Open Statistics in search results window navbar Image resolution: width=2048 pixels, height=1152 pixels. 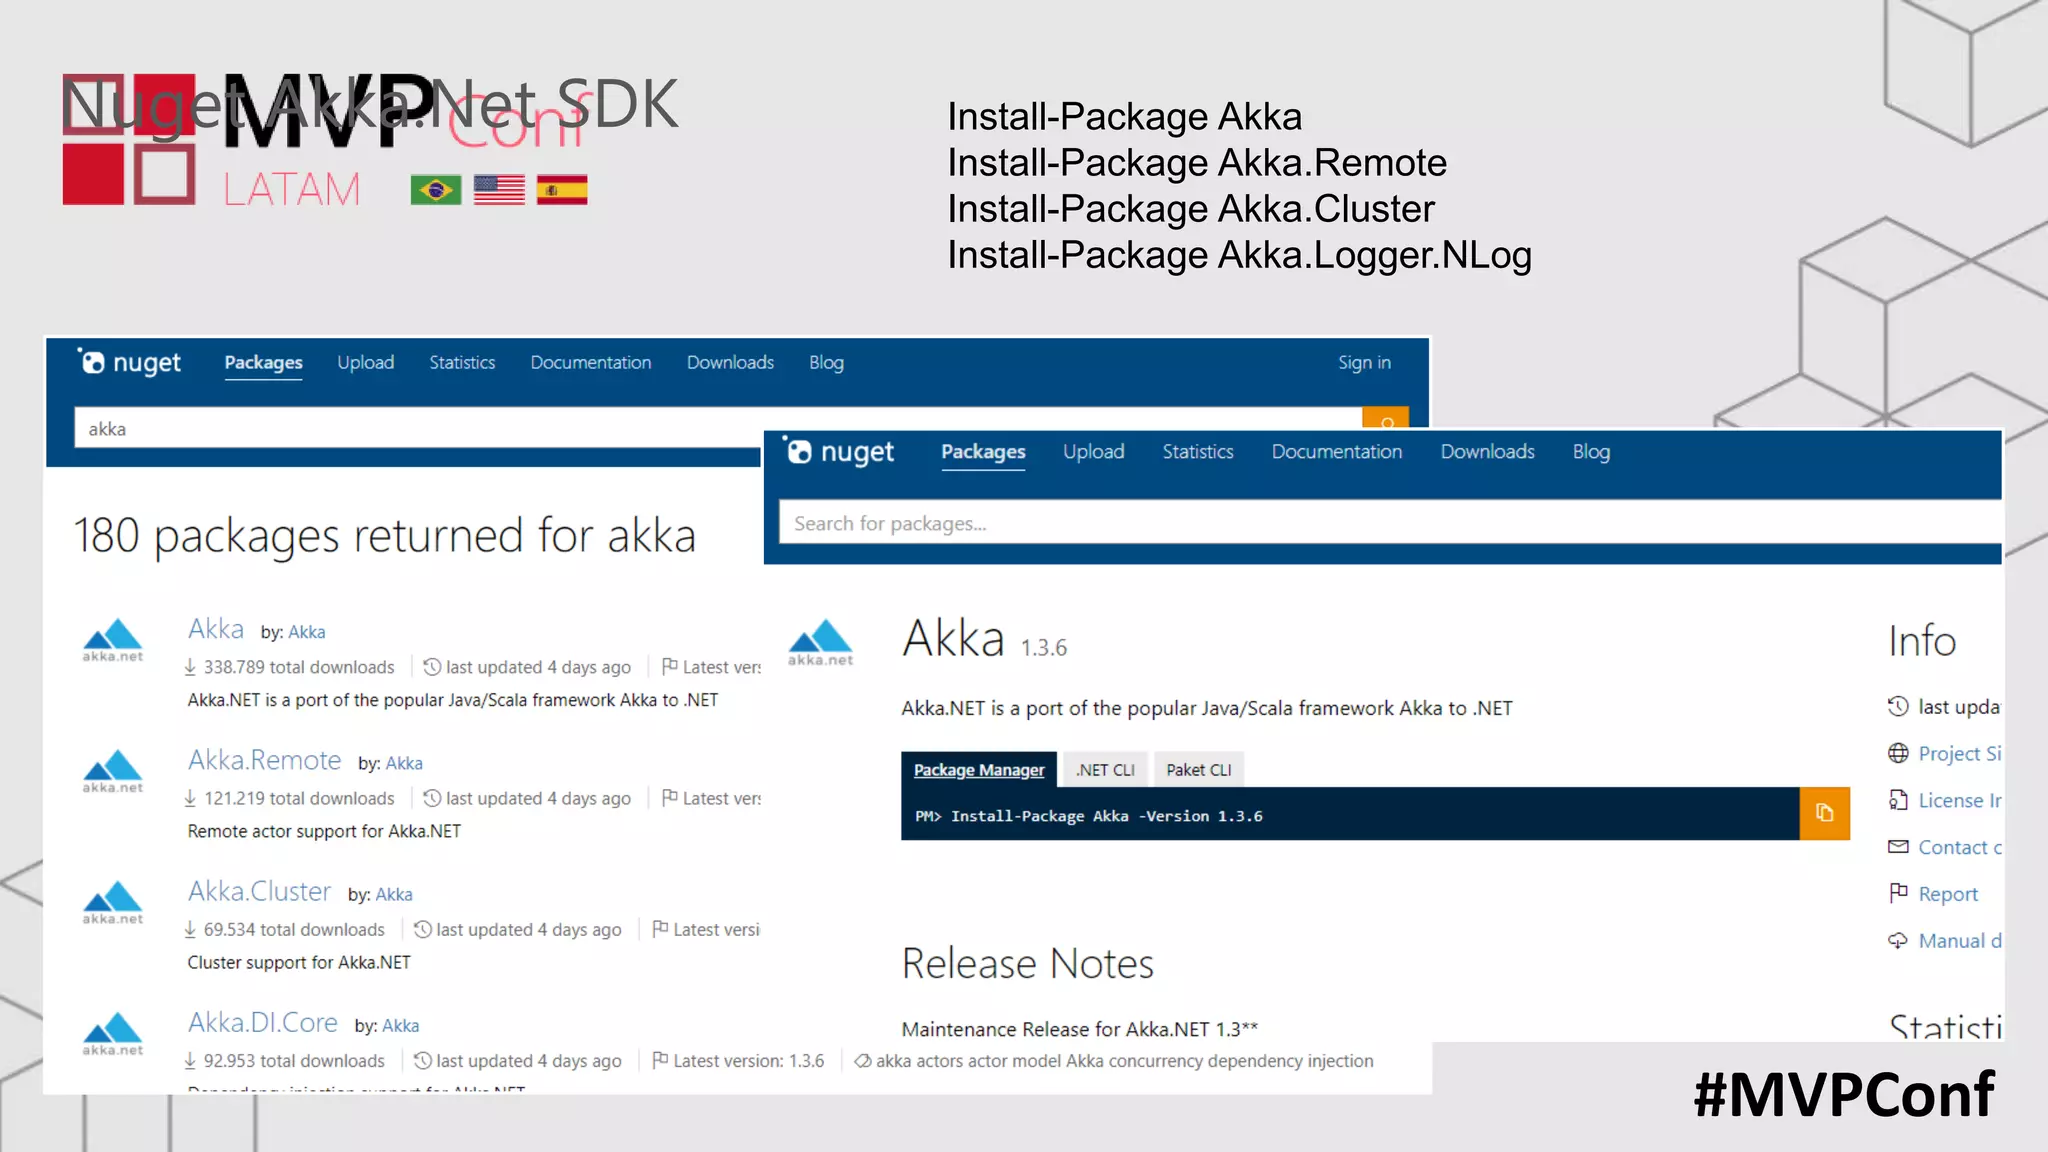coord(462,362)
